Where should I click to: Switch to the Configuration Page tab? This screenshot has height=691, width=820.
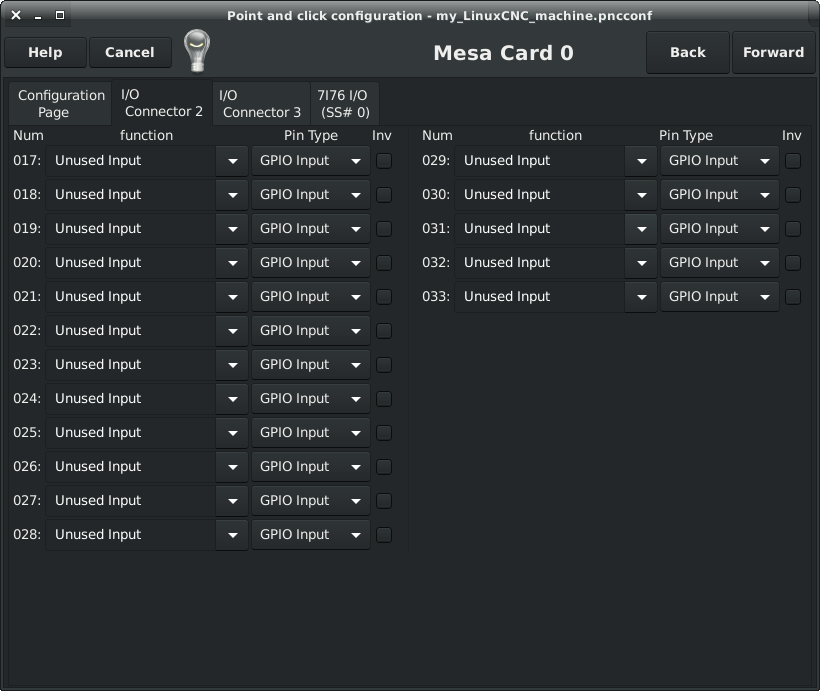(x=61, y=104)
